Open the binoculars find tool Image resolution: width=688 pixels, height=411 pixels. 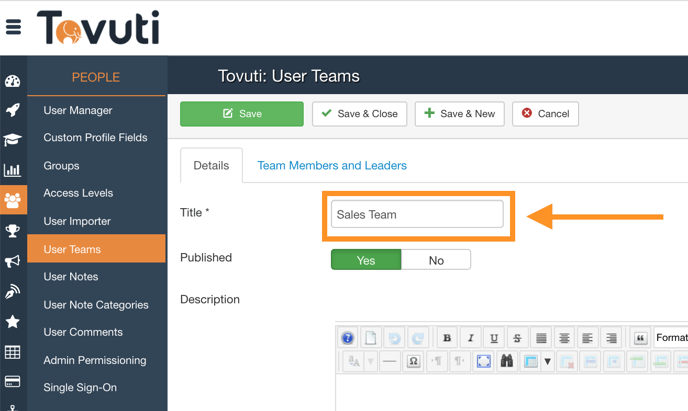click(x=506, y=361)
